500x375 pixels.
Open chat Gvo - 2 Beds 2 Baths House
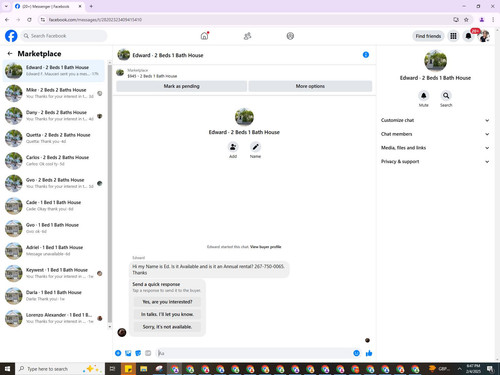tap(53, 183)
